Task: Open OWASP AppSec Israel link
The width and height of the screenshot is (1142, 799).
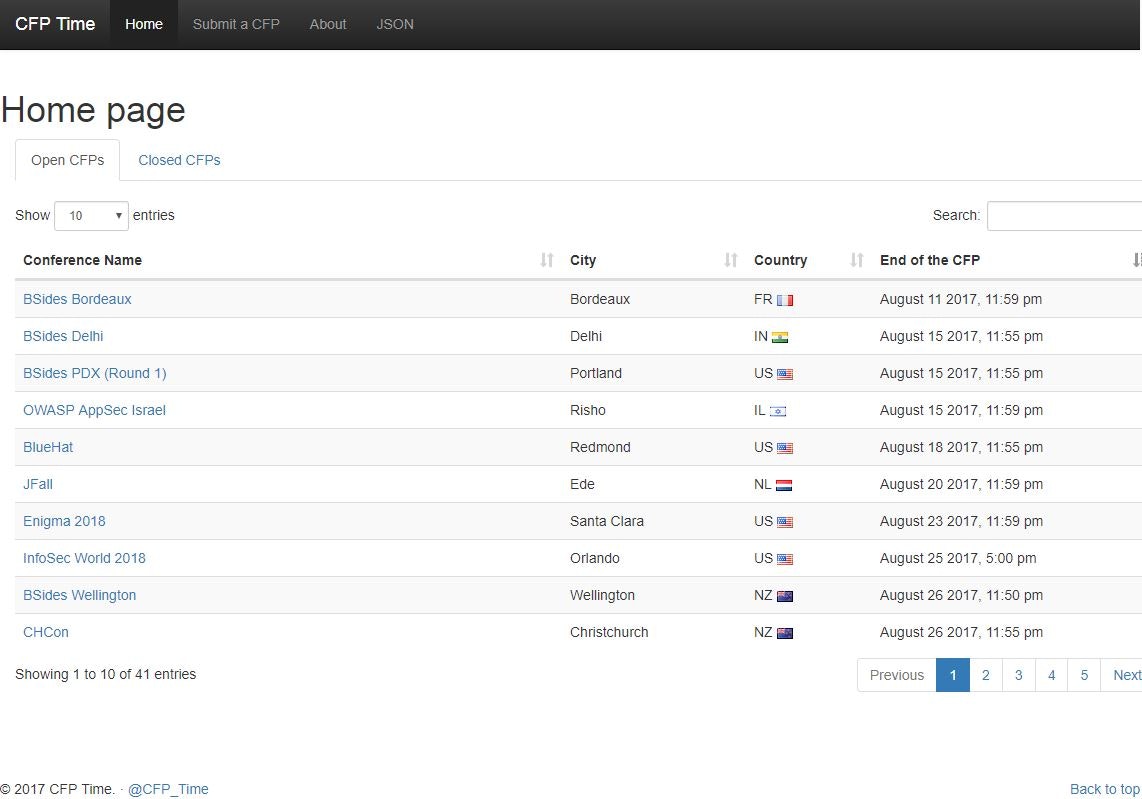Action: pos(95,411)
